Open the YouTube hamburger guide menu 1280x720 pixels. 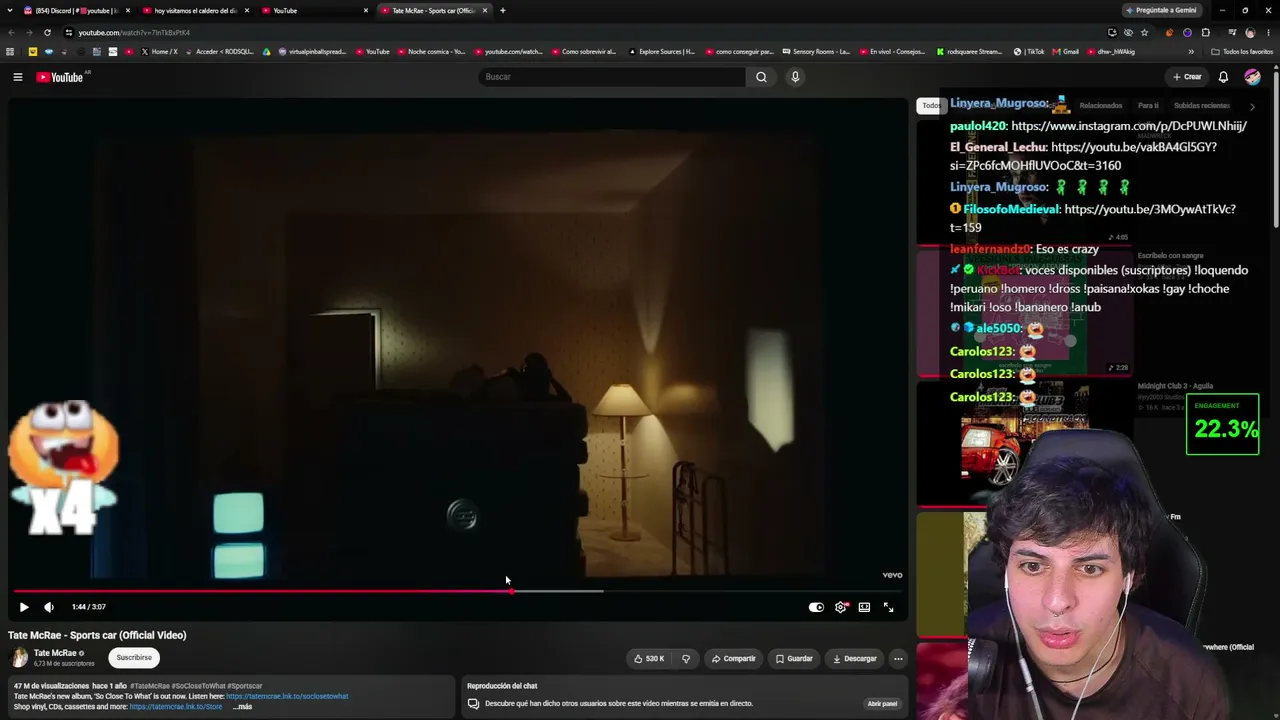point(18,77)
